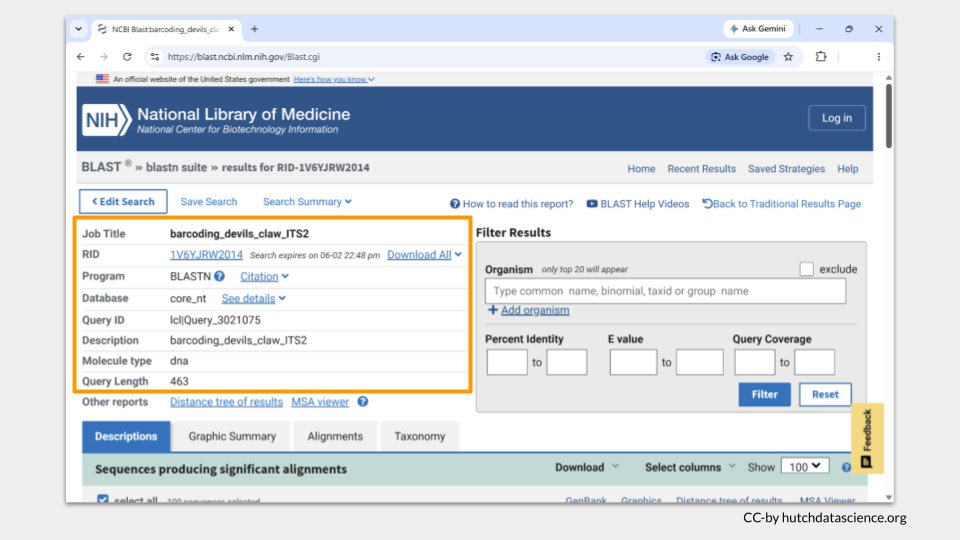The image size is (960, 540).
Task: Open the Home link in BLAST header
Action: click(x=641, y=168)
